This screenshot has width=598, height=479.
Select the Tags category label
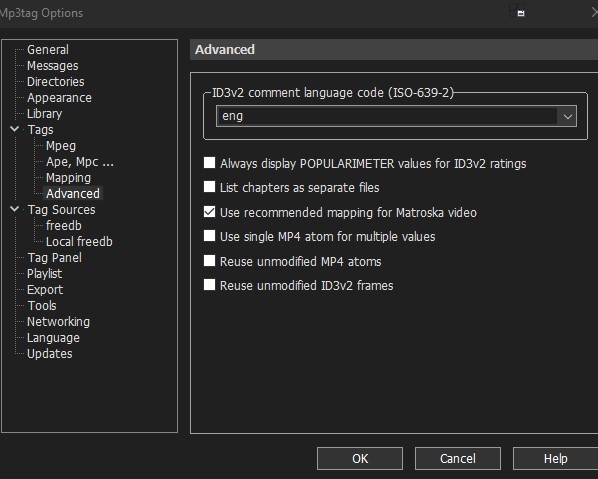40,130
